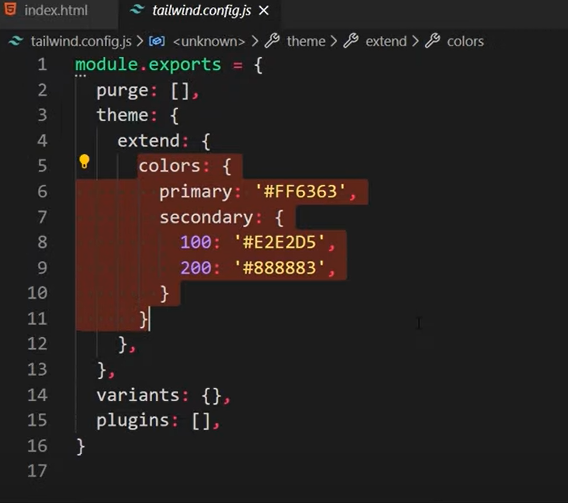The height and width of the screenshot is (503, 568).
Task: Open the colors breadcrumb segment
Action: click(x=465, y=41)
